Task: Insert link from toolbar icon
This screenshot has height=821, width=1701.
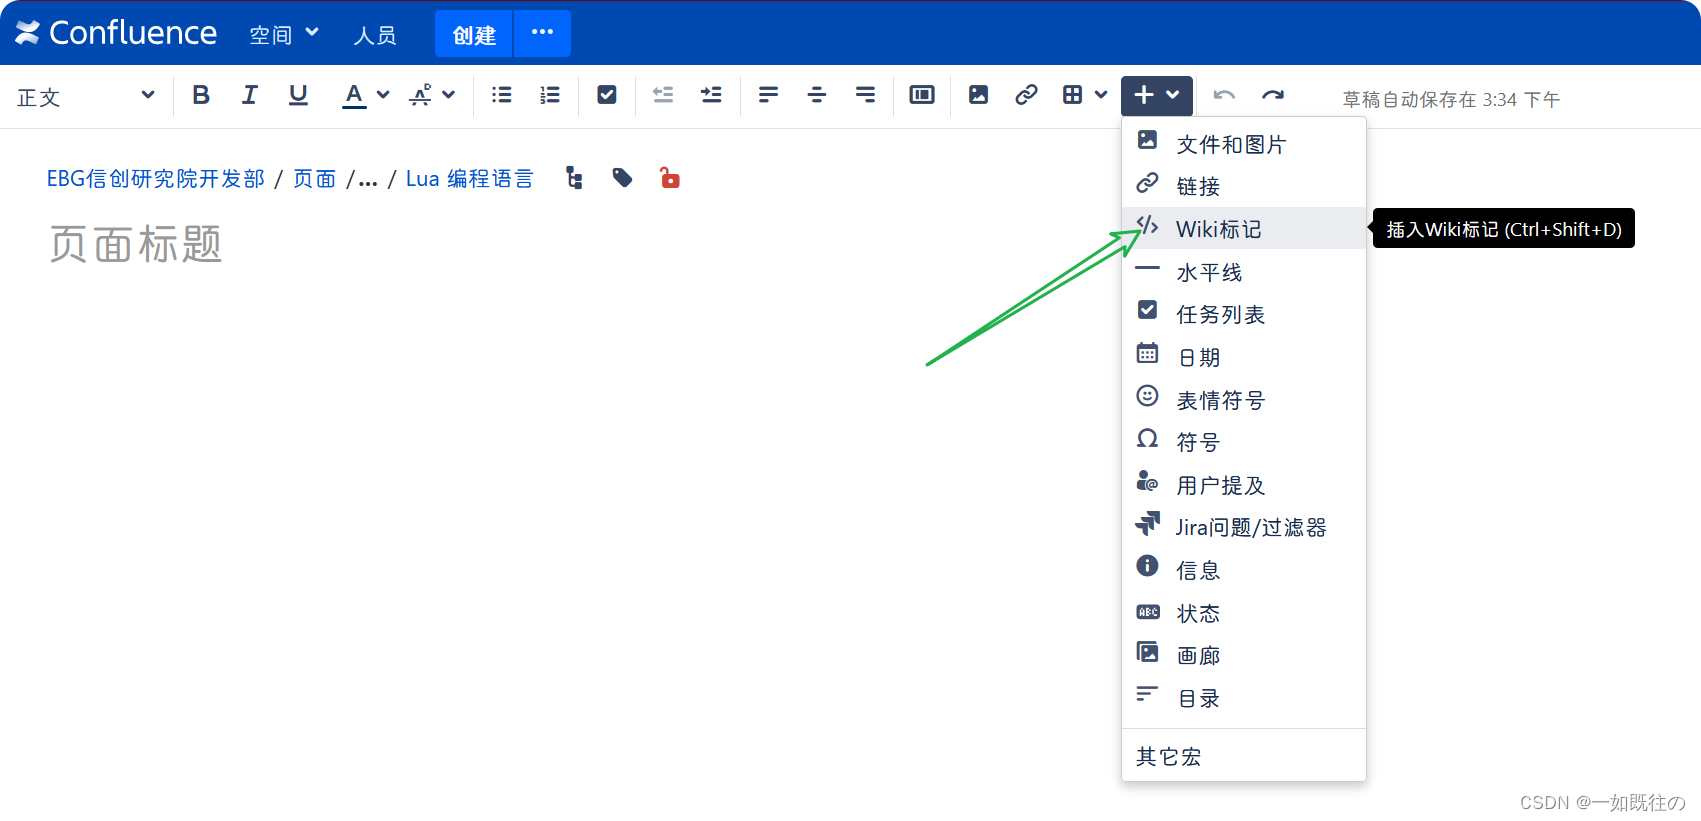Action: (x=1026, y=95)
